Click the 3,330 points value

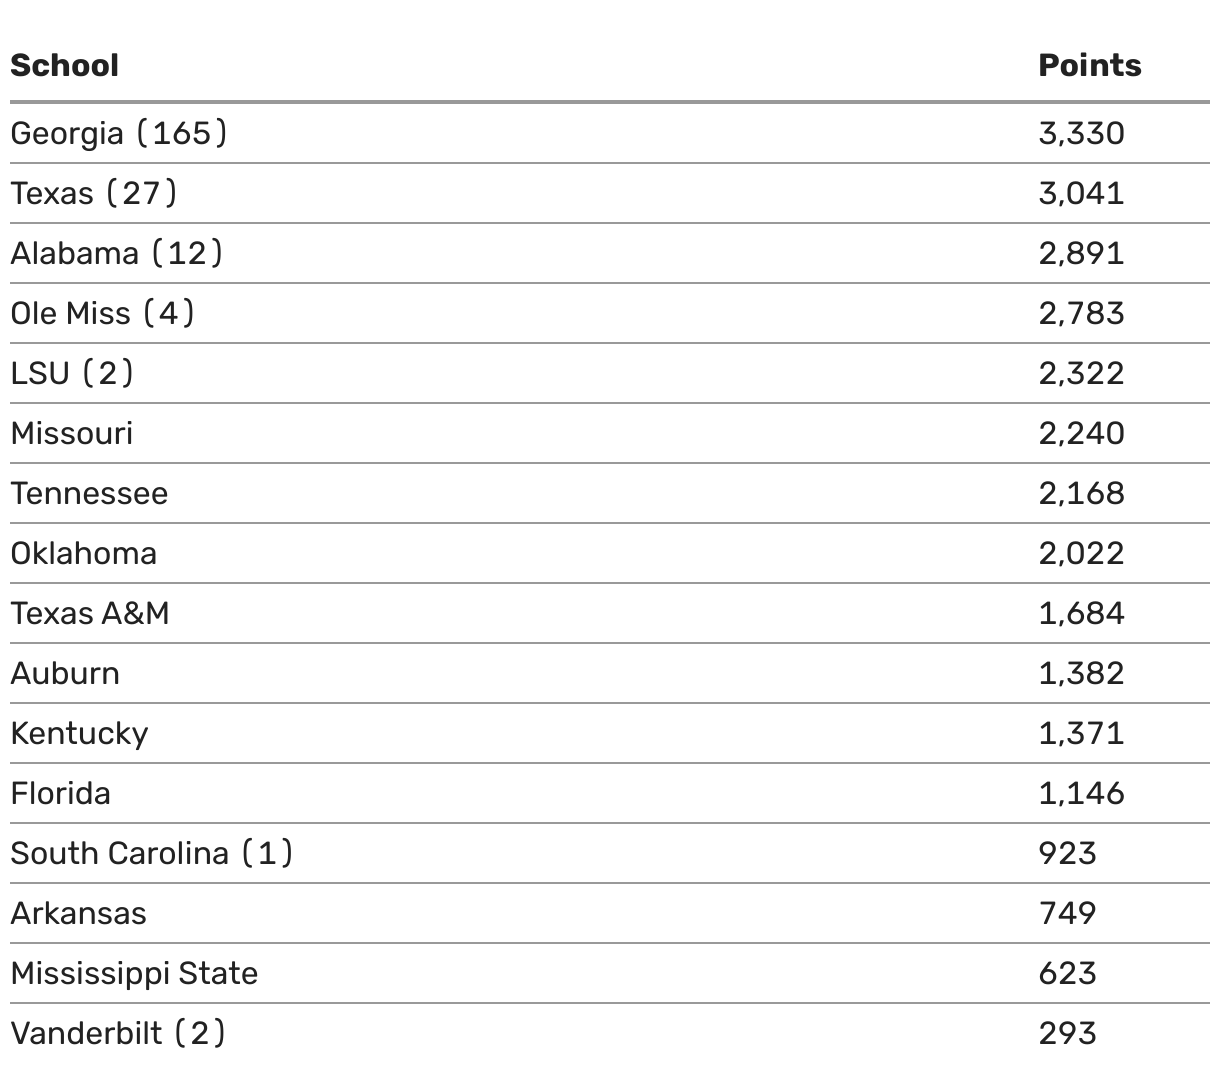coord(1081,133)
